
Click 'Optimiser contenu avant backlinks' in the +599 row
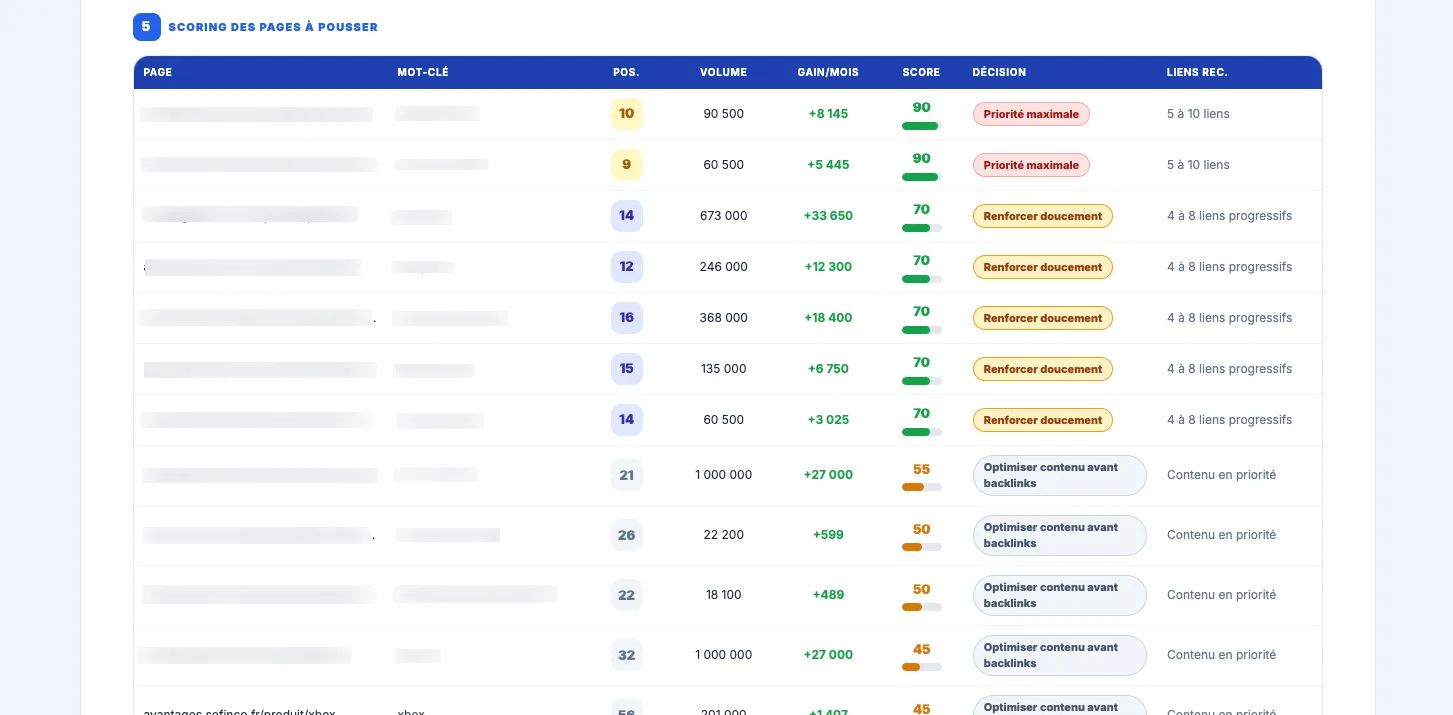1059,535
